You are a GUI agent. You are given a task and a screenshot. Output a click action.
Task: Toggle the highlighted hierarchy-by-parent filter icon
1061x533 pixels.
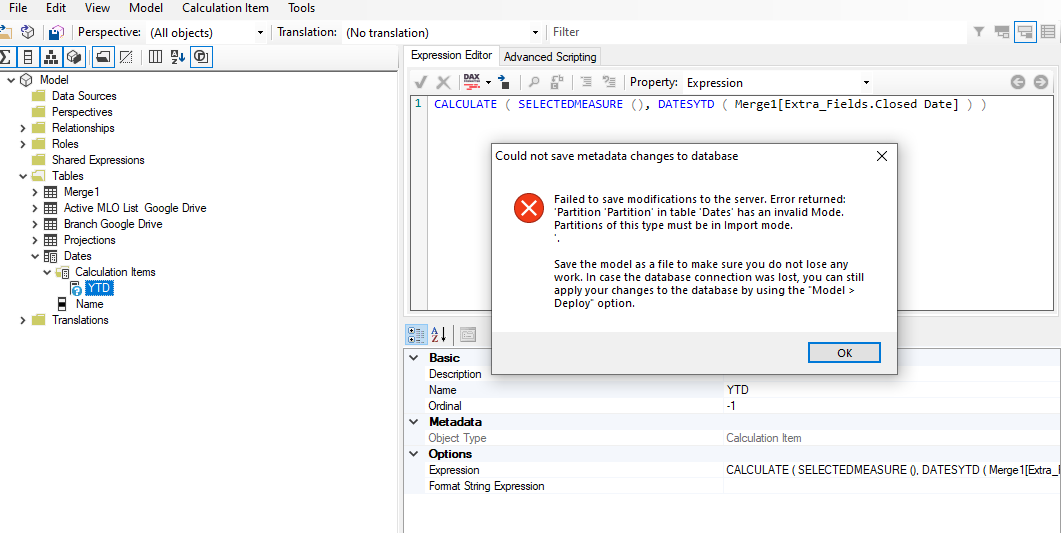1025,32
